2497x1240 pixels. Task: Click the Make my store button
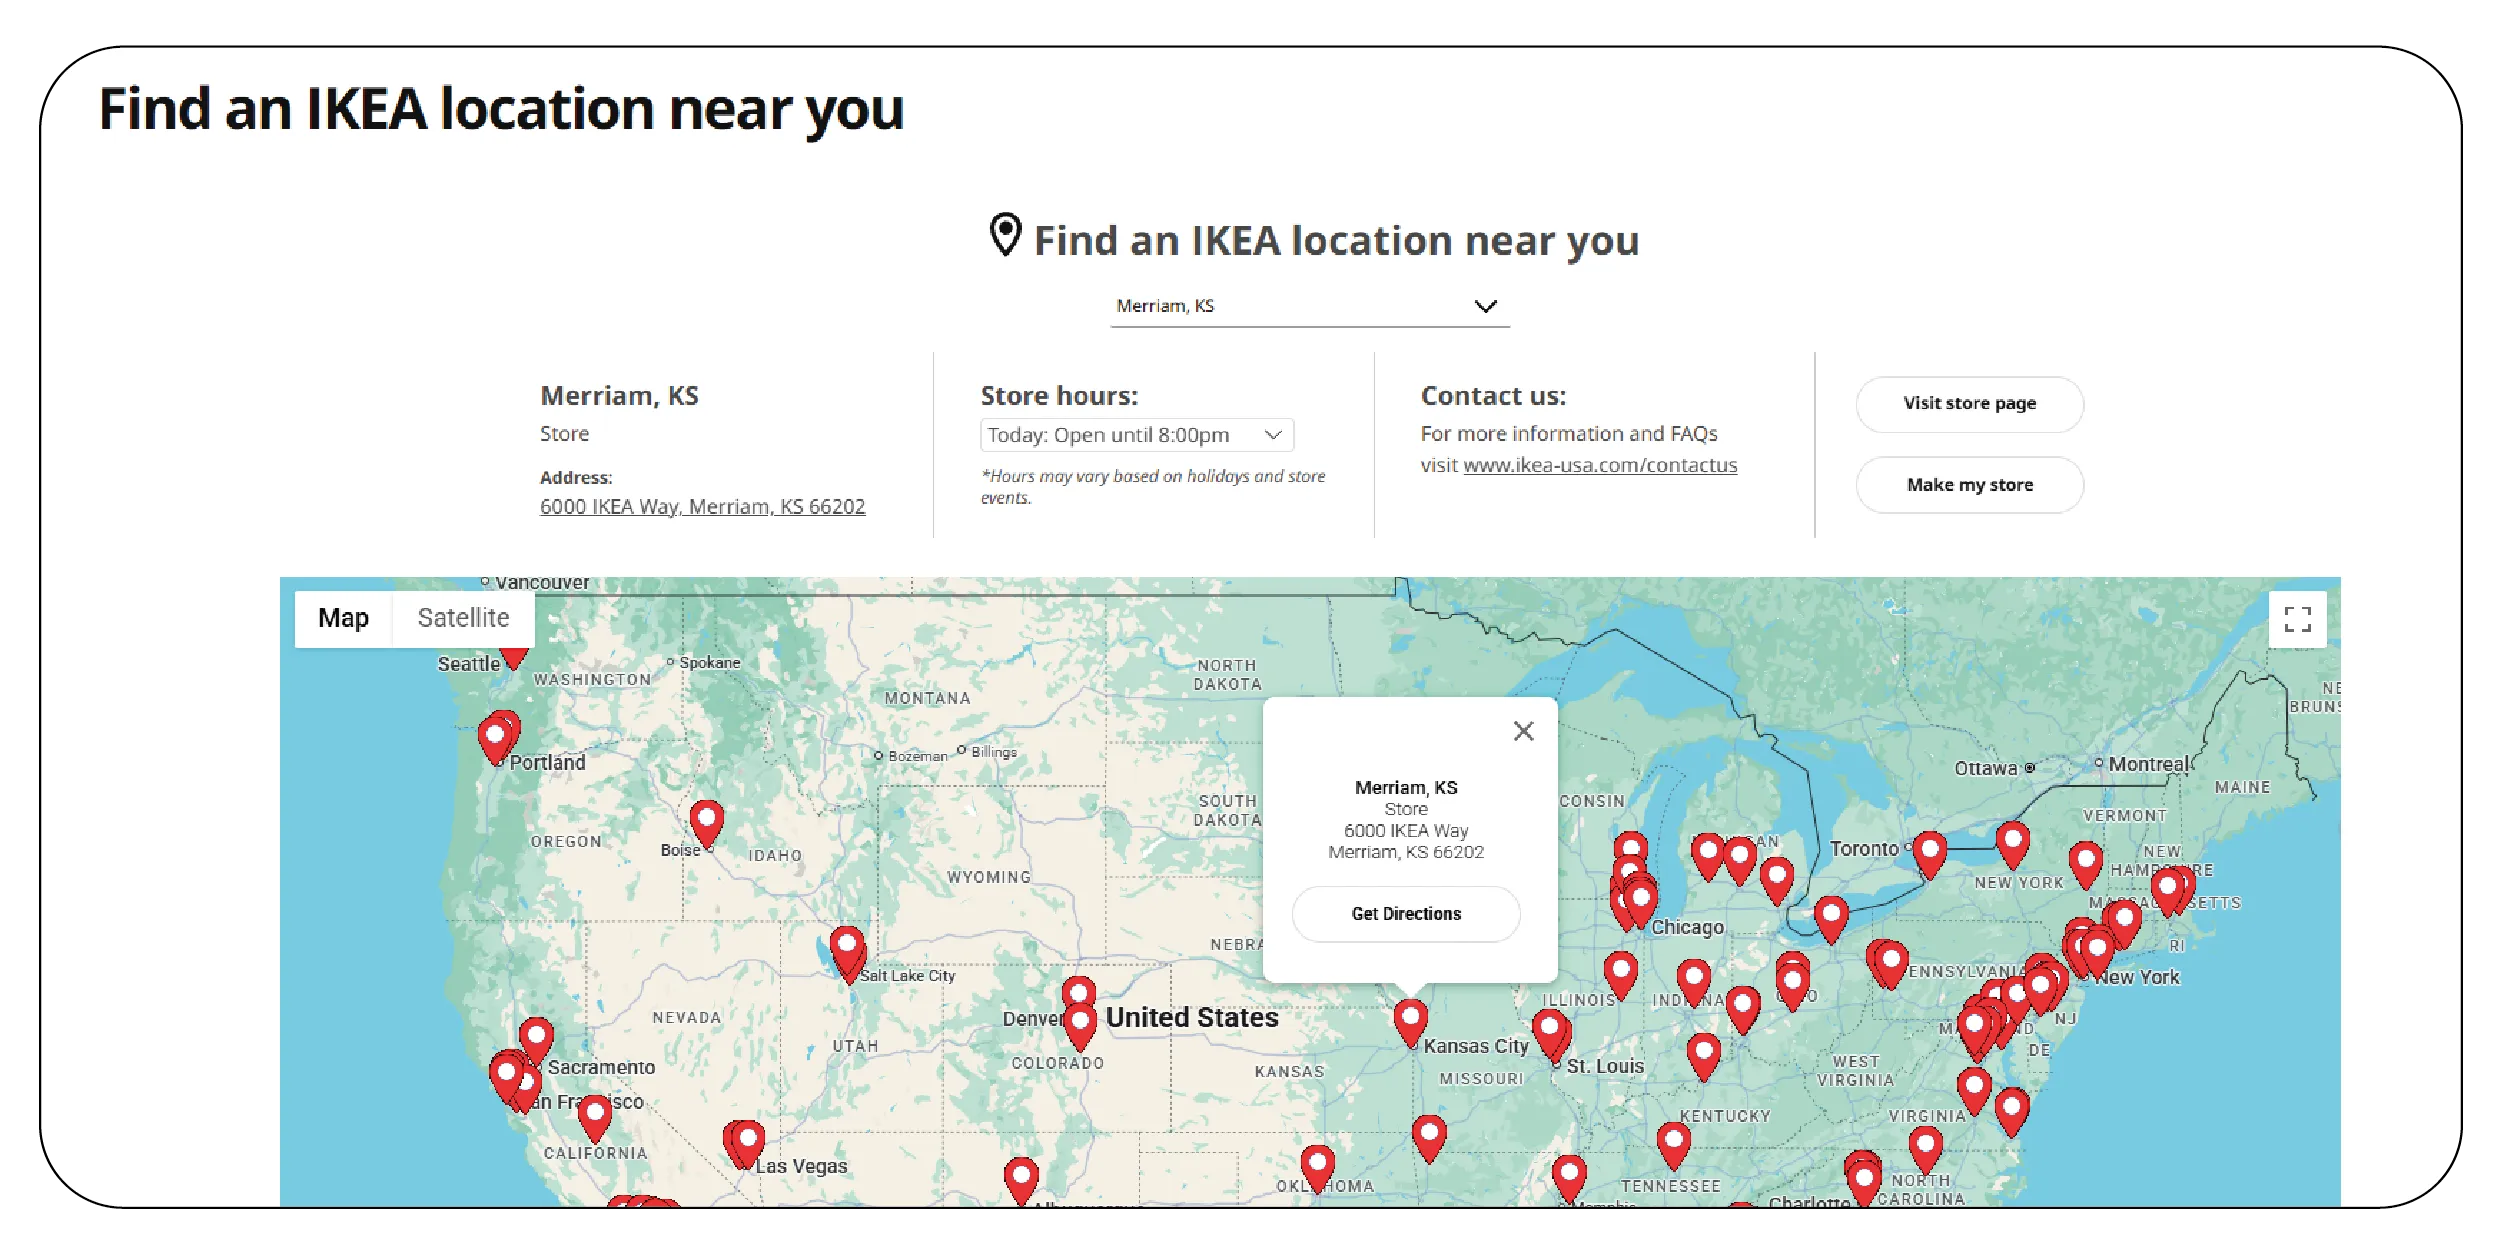click(1968, 484)
